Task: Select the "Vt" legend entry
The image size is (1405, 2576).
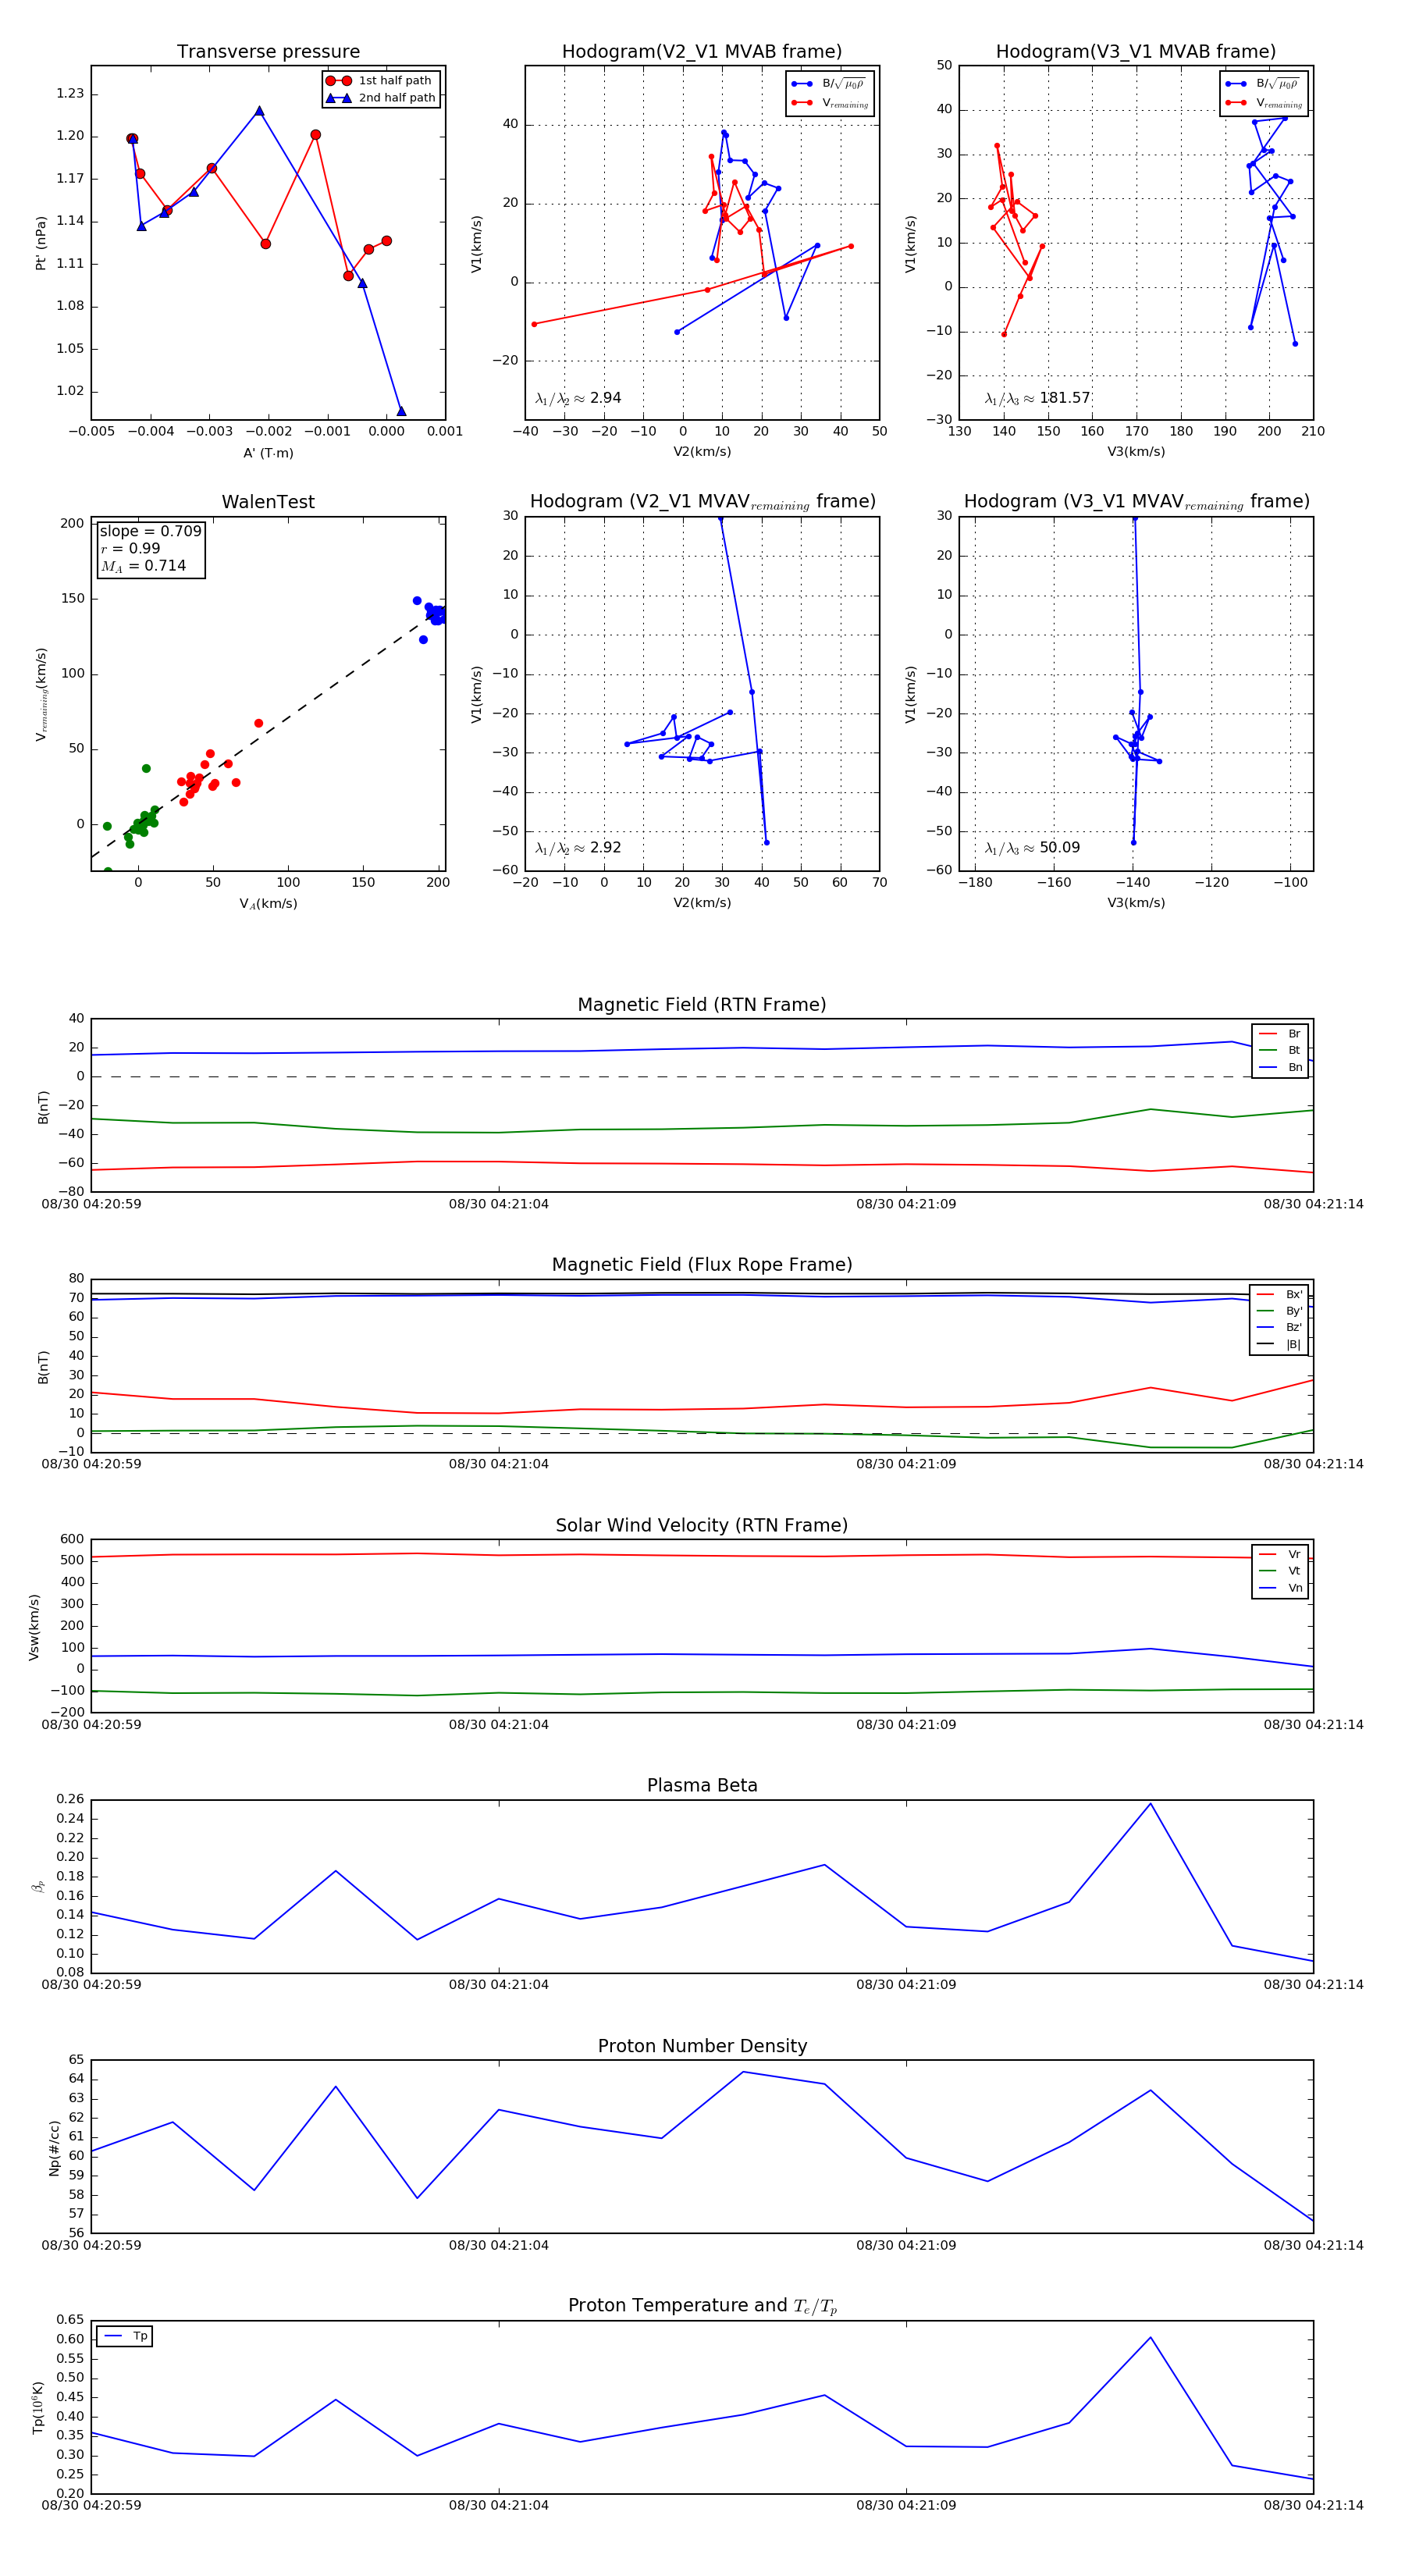Action: (x=1280, y=1571)
